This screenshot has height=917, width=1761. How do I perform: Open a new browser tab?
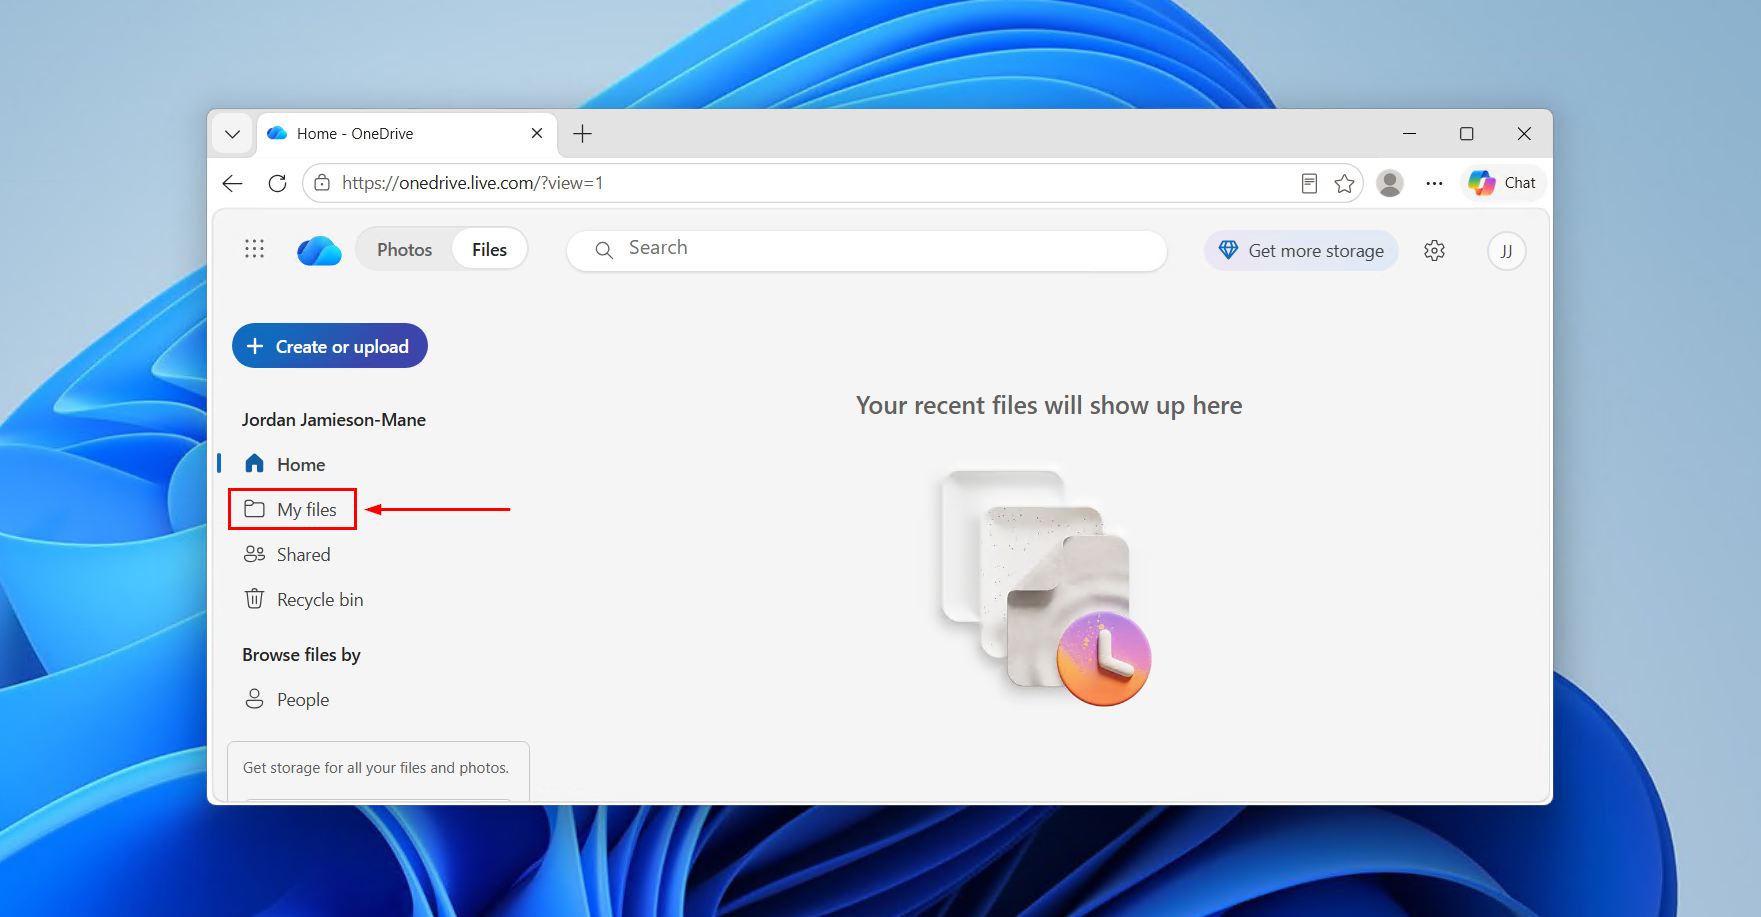(x=582, y=133)
